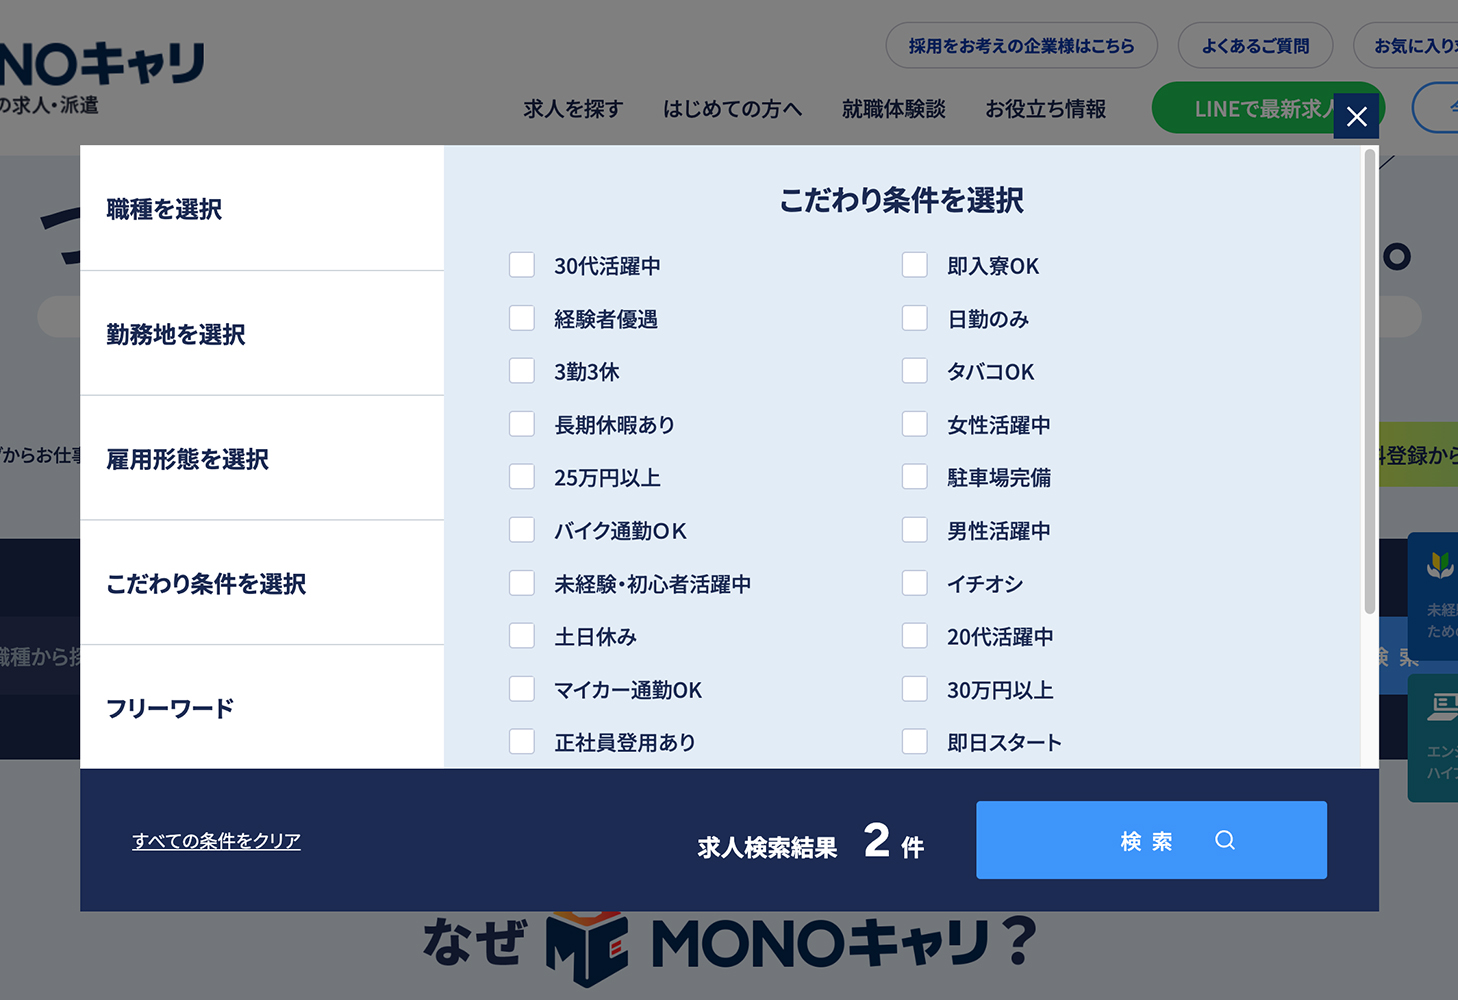Screen dimensions: 1458x1000
Task: Click すべての条件をクリア link
Action: click(216, 841)
